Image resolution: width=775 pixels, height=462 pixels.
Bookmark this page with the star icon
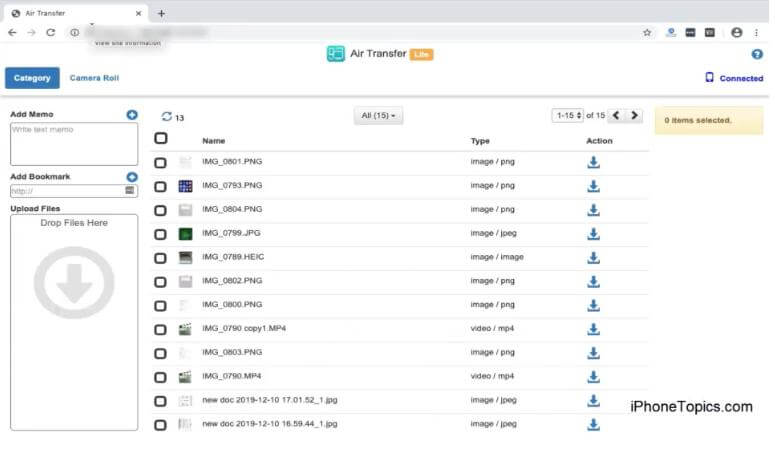coord(647,32)
